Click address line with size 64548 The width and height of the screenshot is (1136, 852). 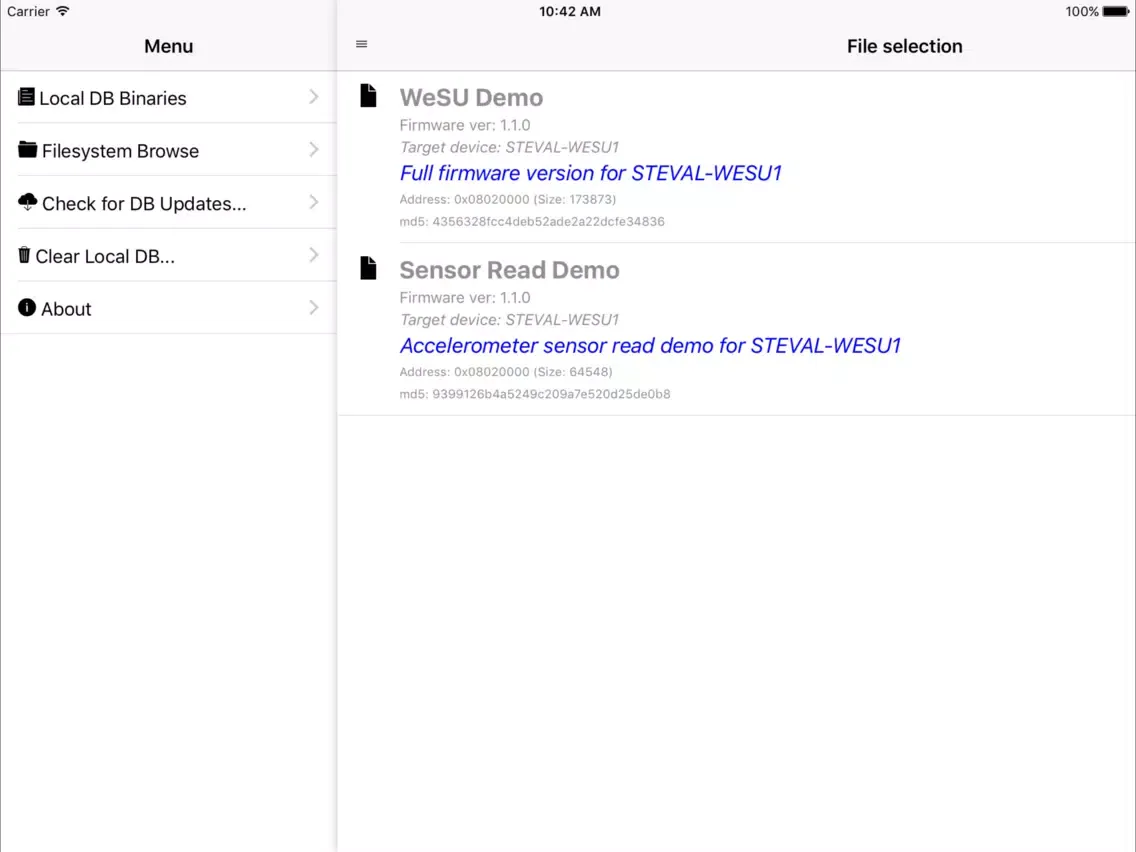[x=506, y=372]
